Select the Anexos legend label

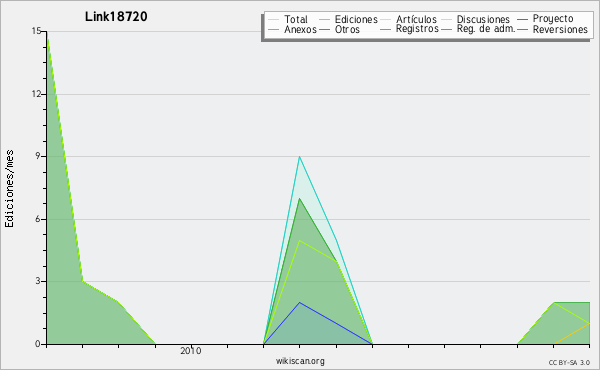[x=300, y=29]
